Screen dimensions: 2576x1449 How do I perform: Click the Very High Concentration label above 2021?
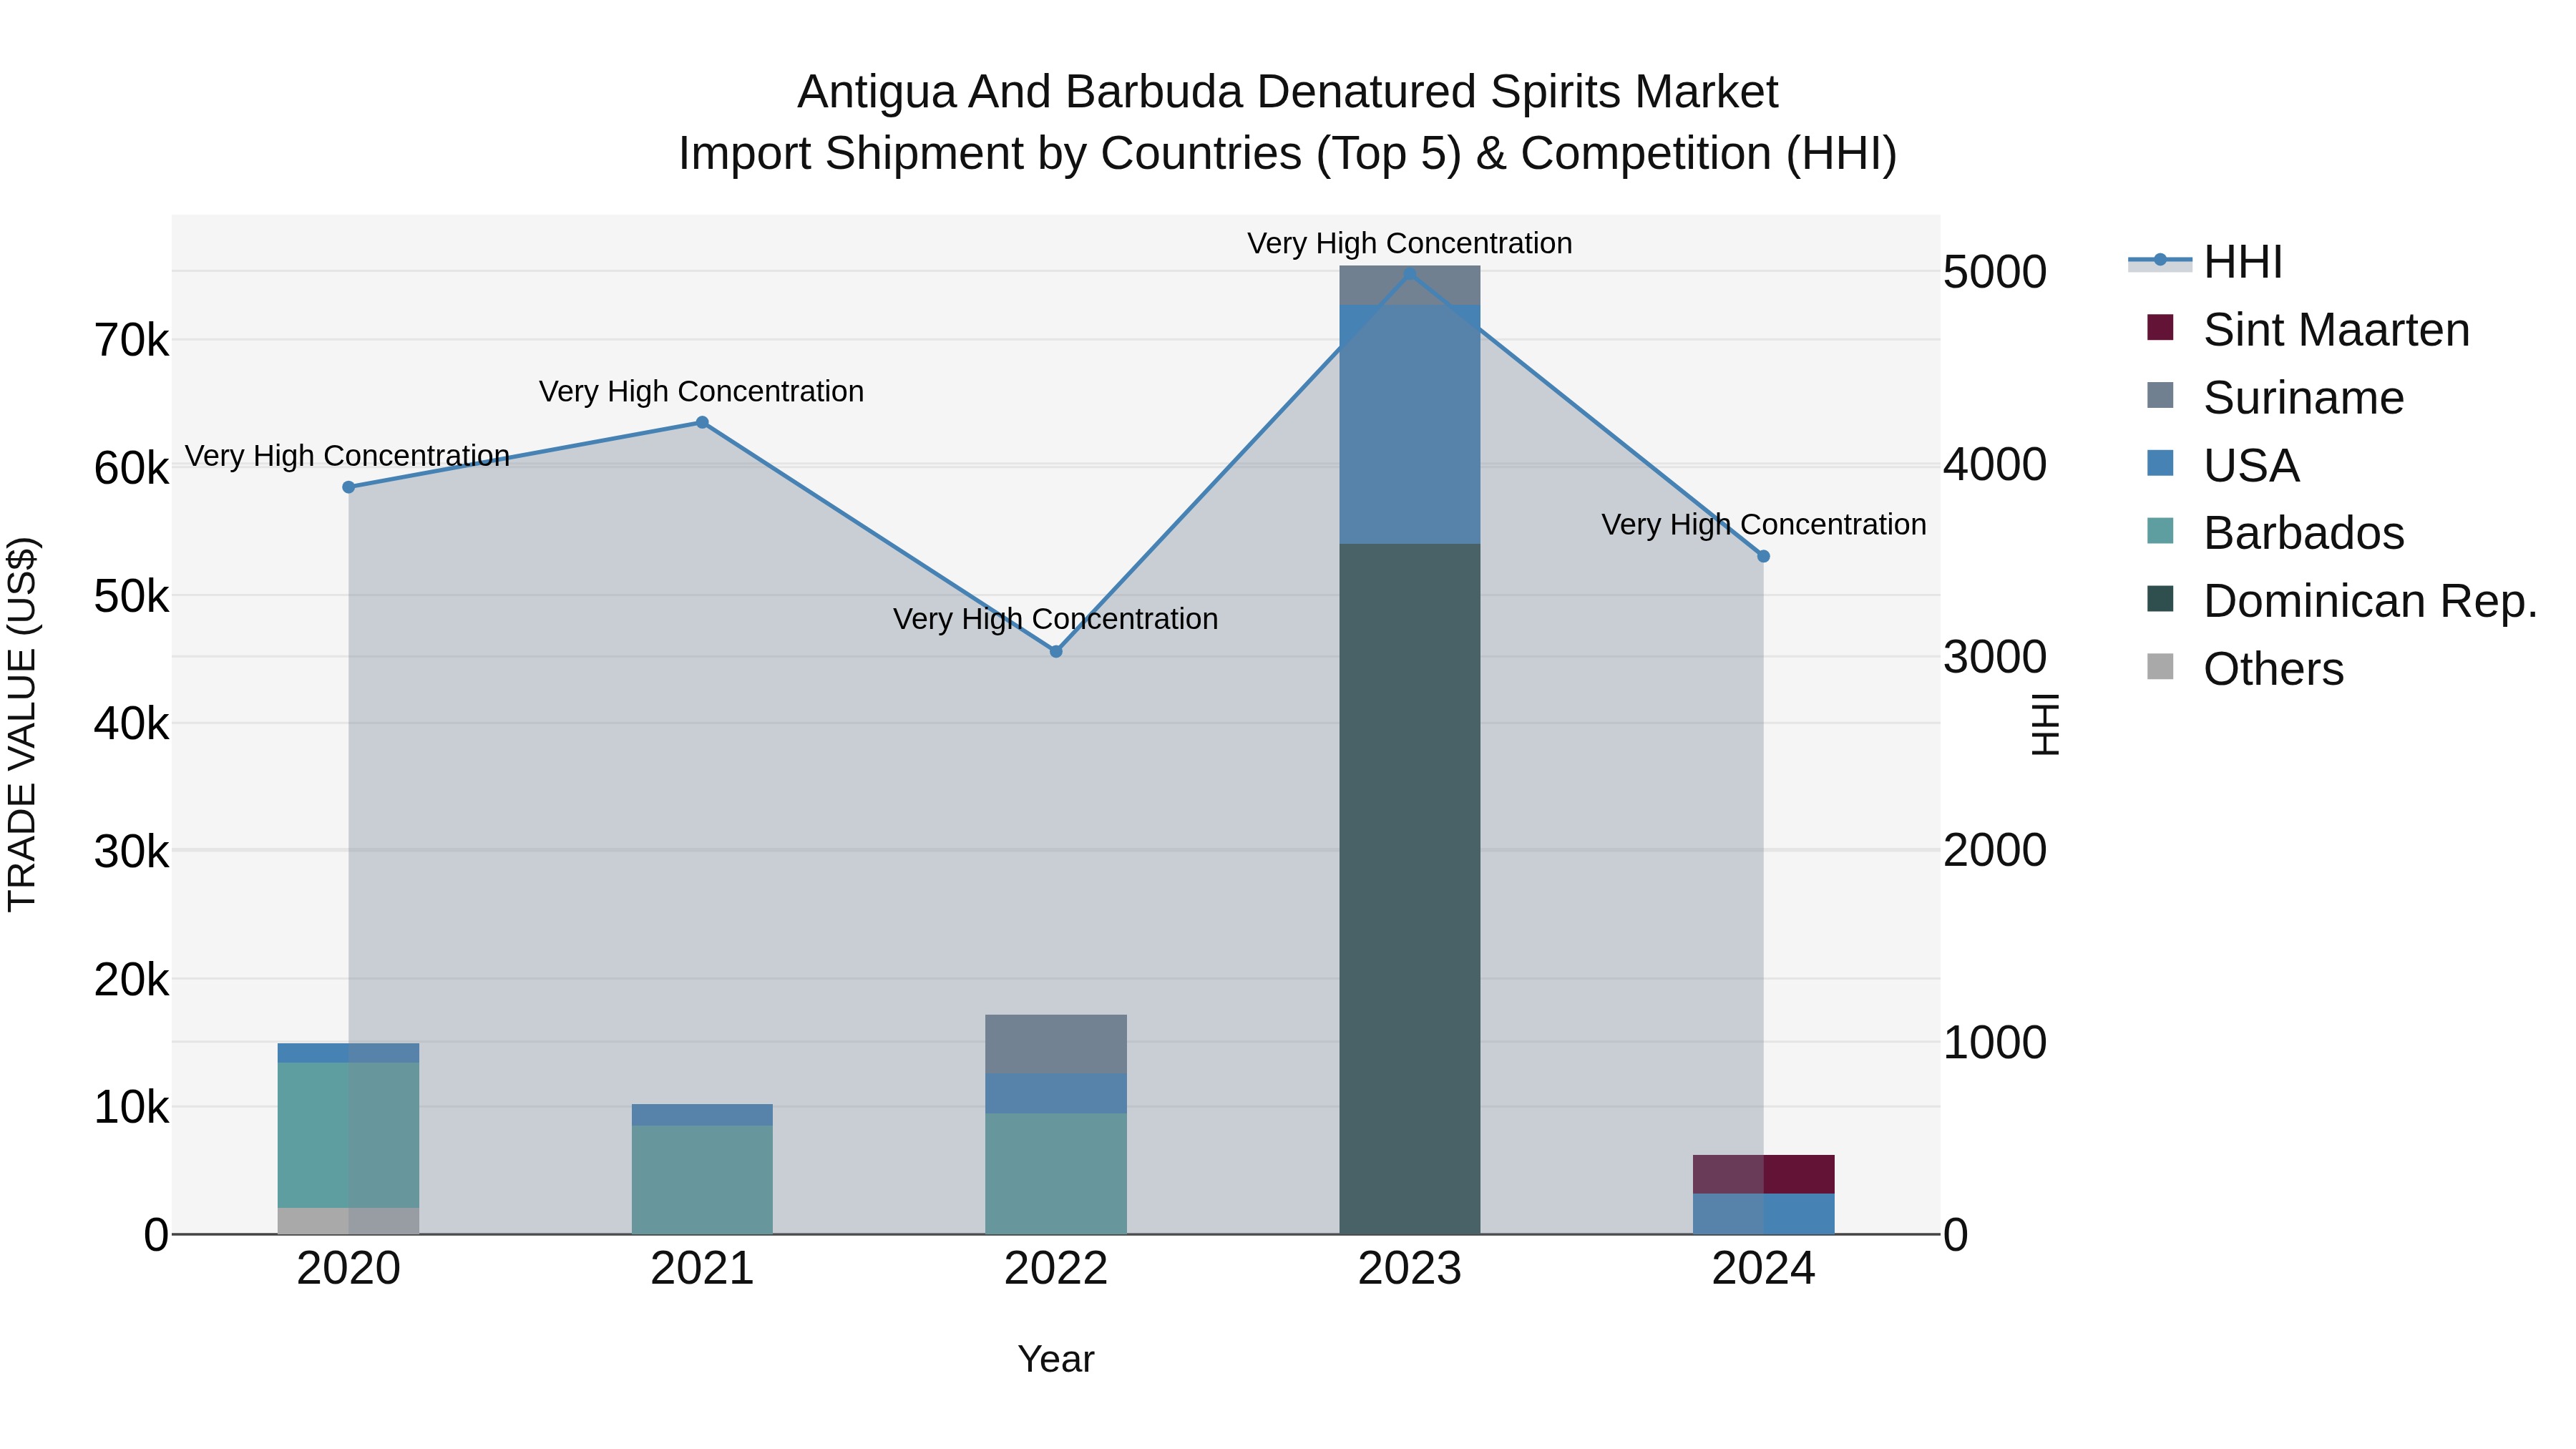(702, 391)
